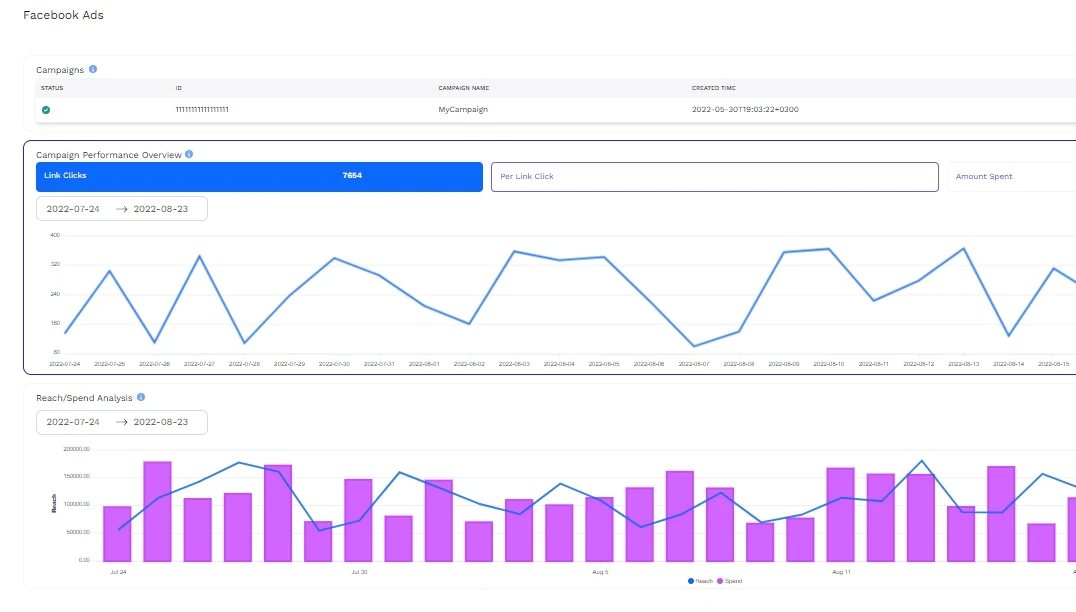Screen dimensions: 1076x612
Task: Click the Campaign Performance Overview heading
Action: (108, 155)
